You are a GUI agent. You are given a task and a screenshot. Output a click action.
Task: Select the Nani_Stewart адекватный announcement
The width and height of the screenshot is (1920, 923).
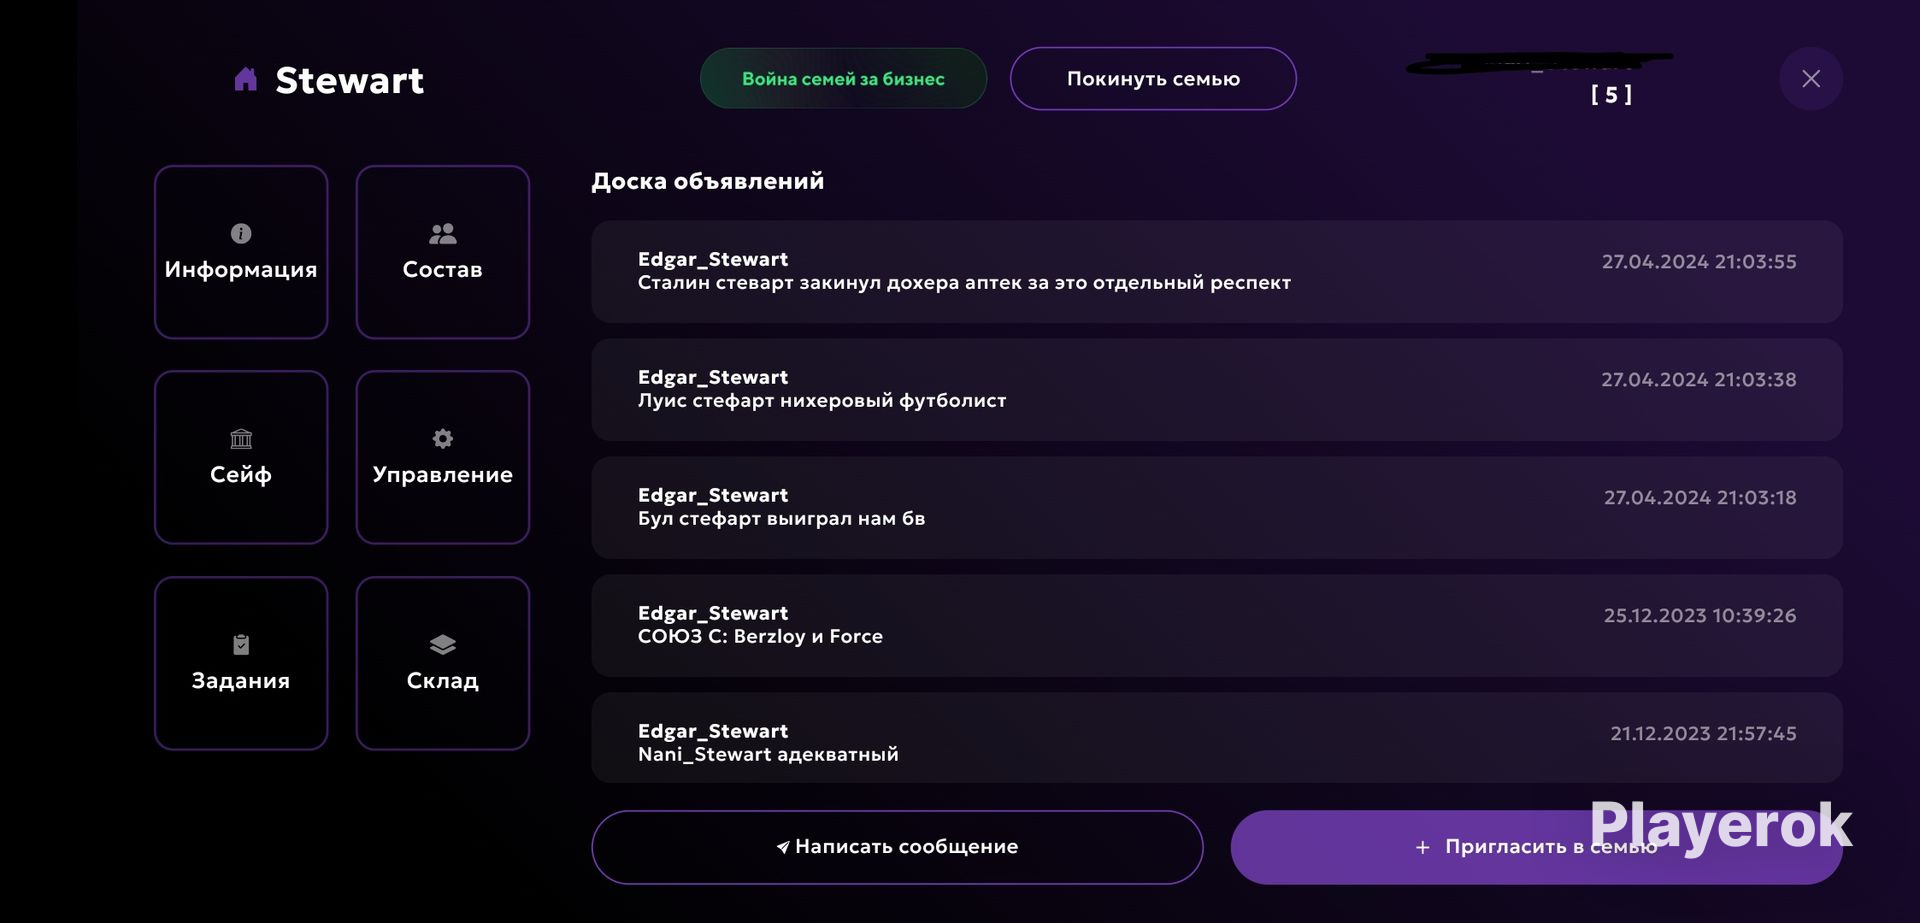[x=1217, y=738]
